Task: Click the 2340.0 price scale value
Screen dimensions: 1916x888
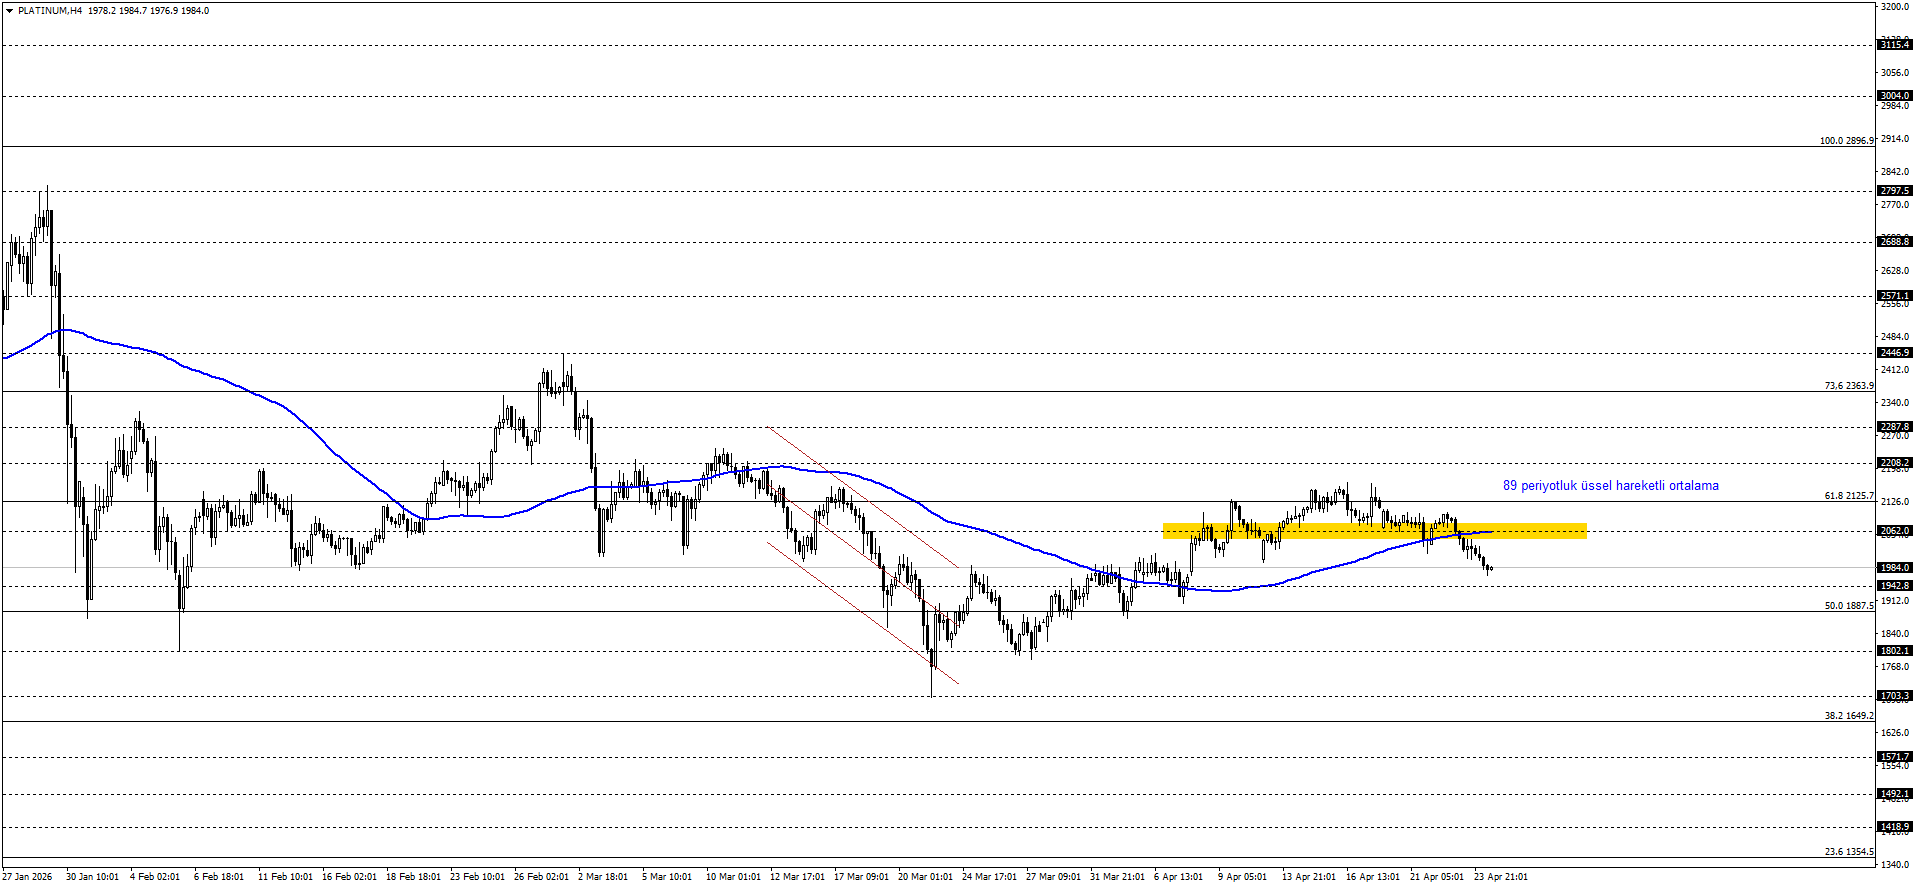Action: 1895,403
